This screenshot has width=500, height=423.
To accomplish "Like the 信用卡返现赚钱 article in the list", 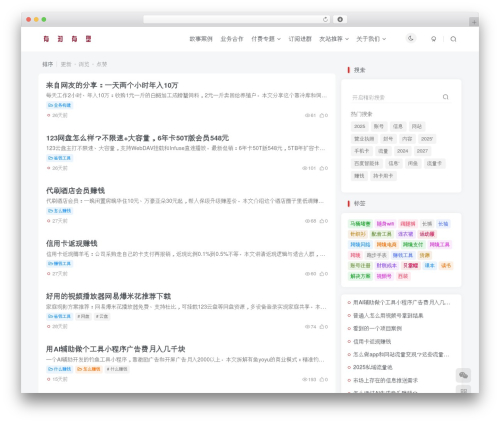I will click(324, 274).
